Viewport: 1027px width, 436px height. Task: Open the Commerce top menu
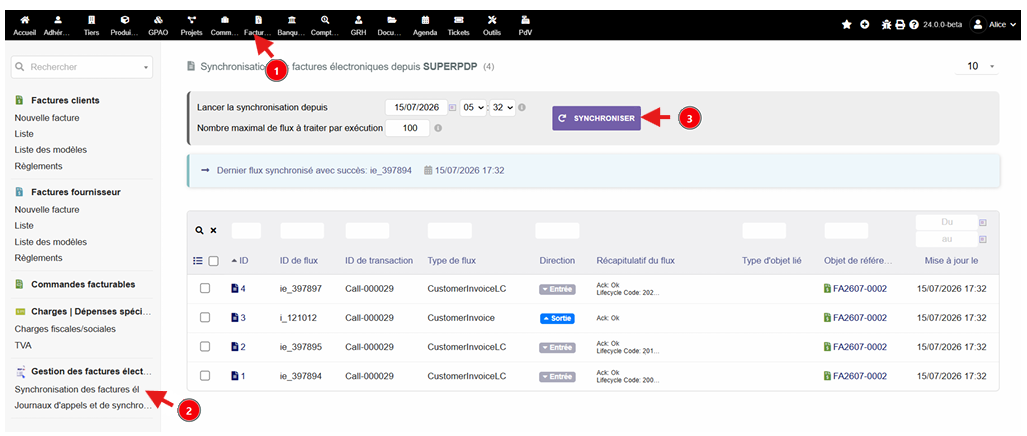(x=225, y=26)
